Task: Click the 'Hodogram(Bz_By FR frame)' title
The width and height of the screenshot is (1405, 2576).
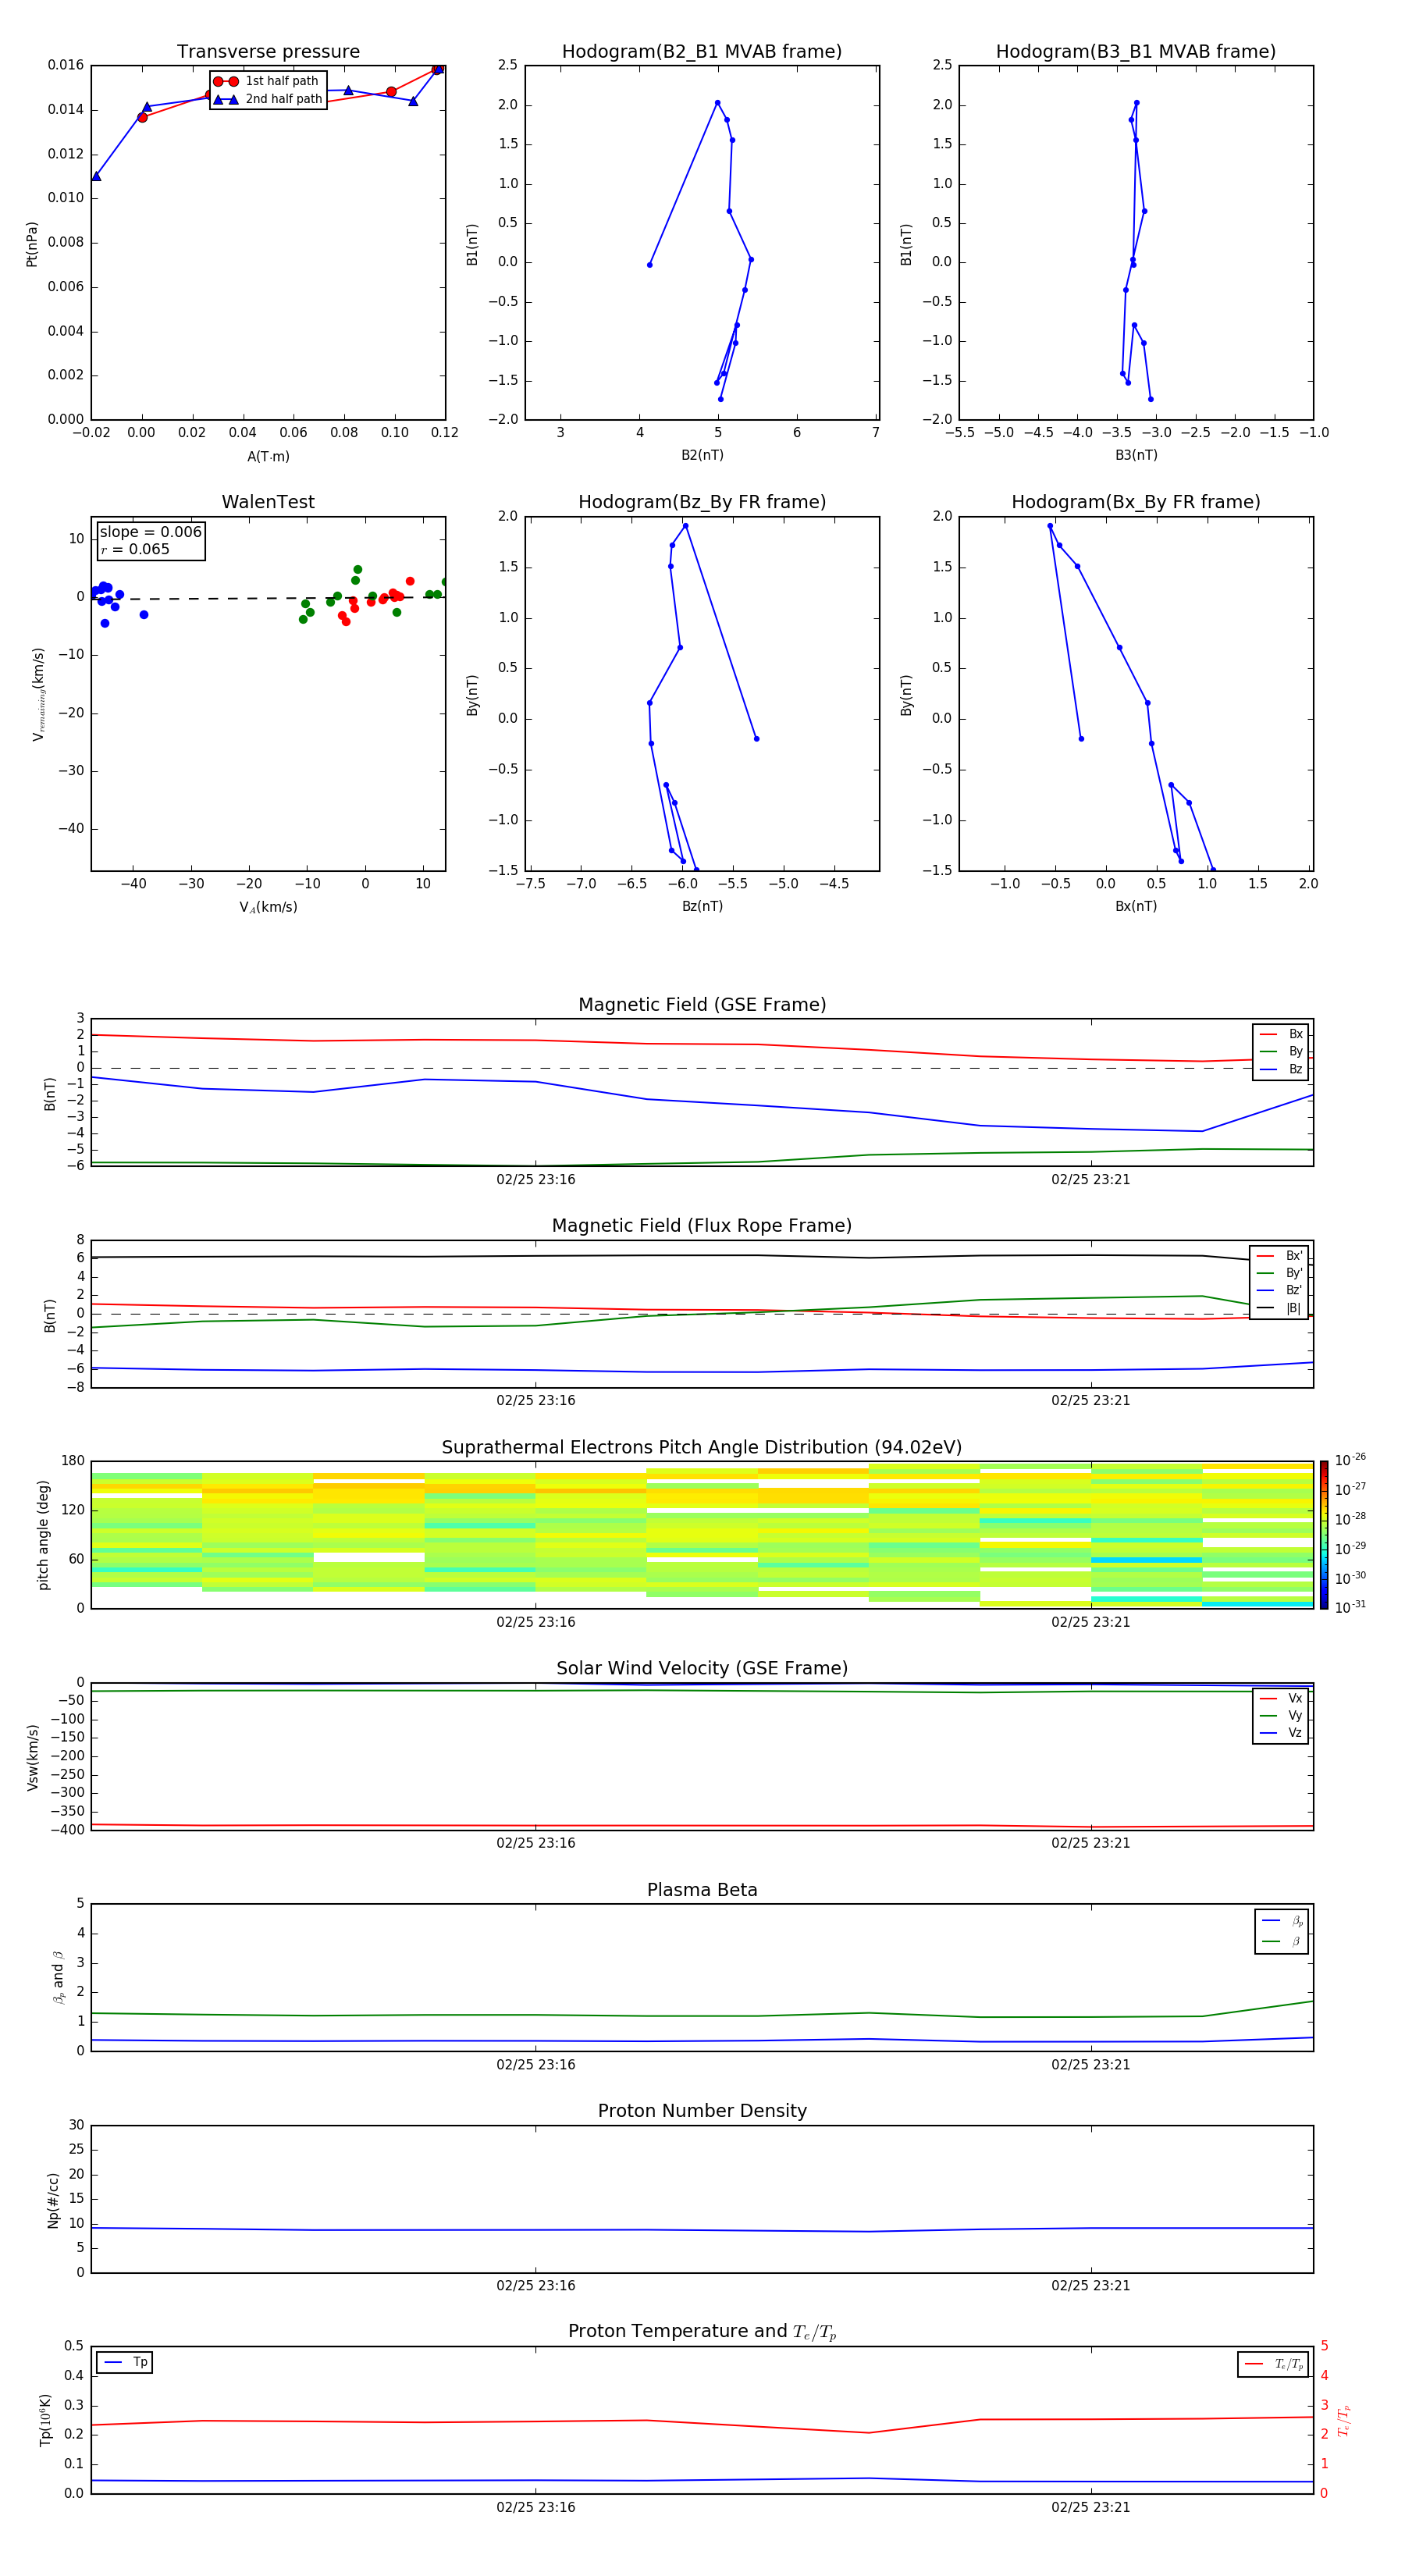Action: point(702,502)
